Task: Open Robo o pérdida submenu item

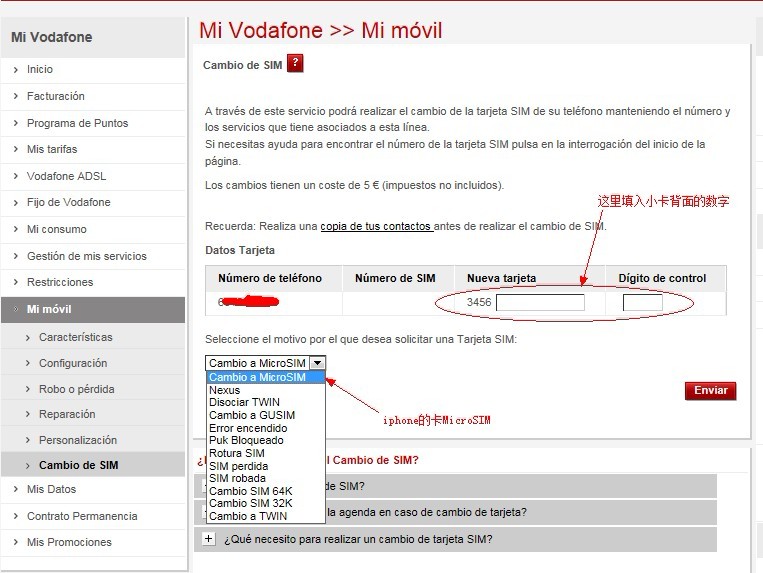Action: [76, 389]
